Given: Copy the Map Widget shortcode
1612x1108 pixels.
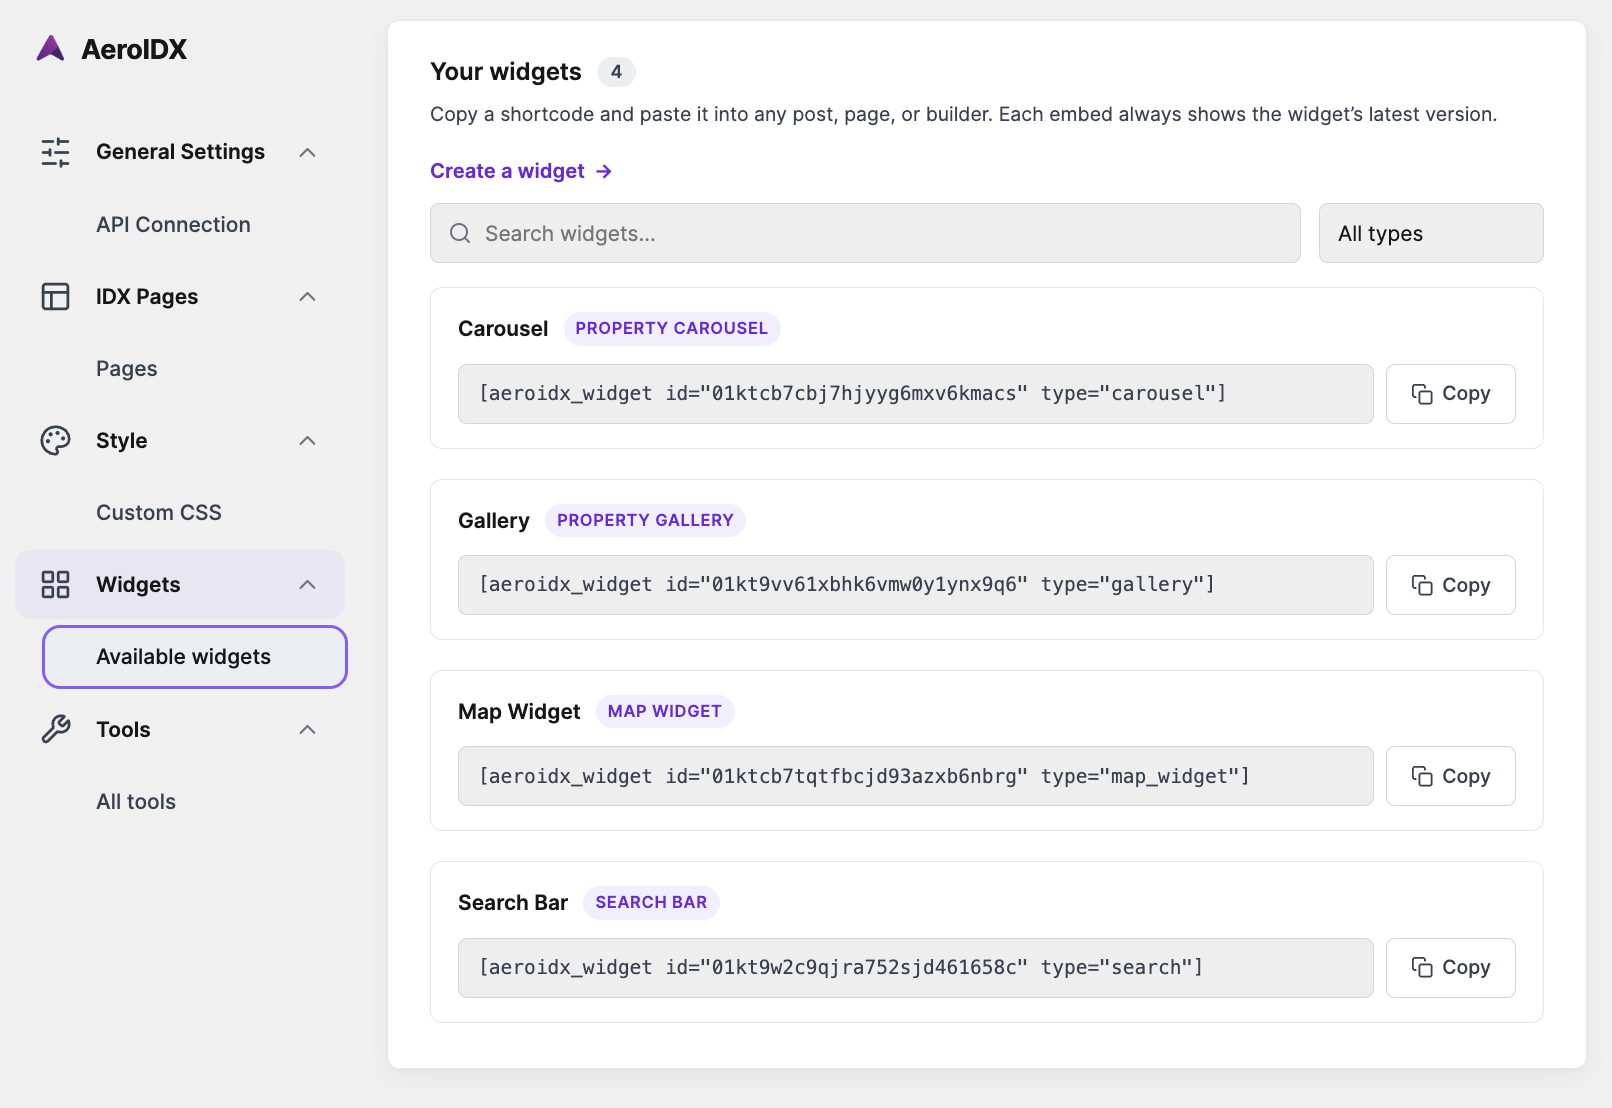Looking at the screenshot, I should 1451,776.
